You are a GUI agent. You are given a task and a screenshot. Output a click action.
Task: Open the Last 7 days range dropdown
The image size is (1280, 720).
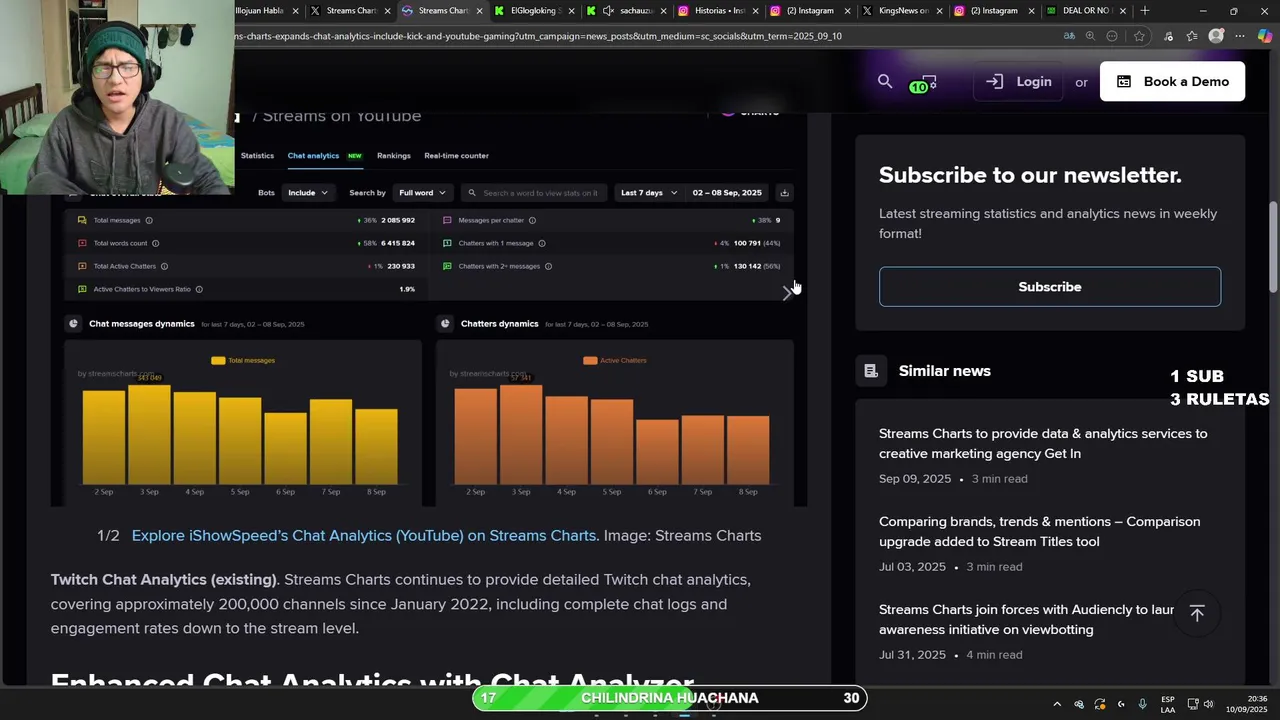click(649, 193)
